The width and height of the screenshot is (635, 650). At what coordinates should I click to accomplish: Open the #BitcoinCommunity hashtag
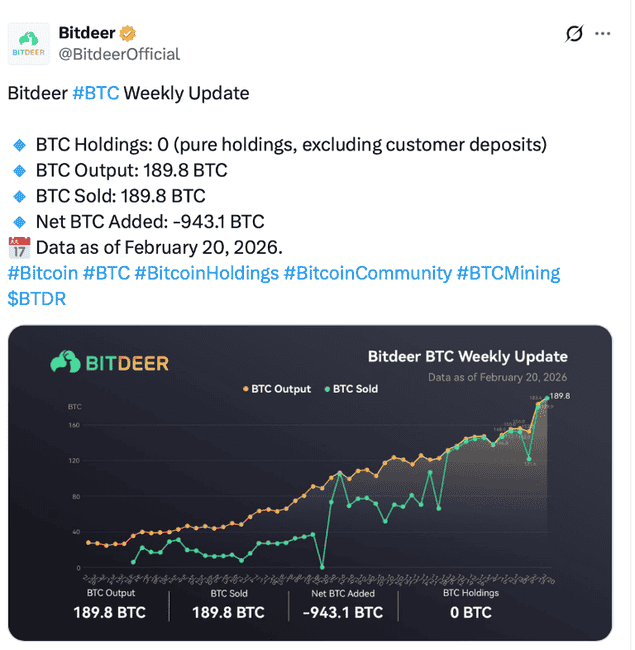coord(368,273)
